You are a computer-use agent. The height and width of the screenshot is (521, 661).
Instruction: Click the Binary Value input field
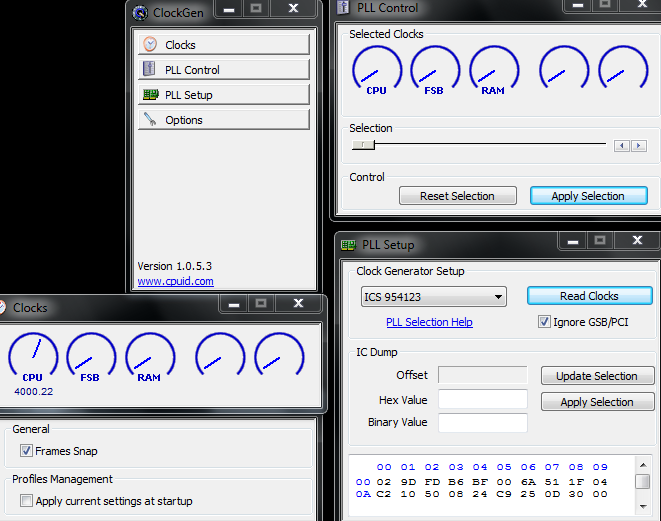coord(483,422)
